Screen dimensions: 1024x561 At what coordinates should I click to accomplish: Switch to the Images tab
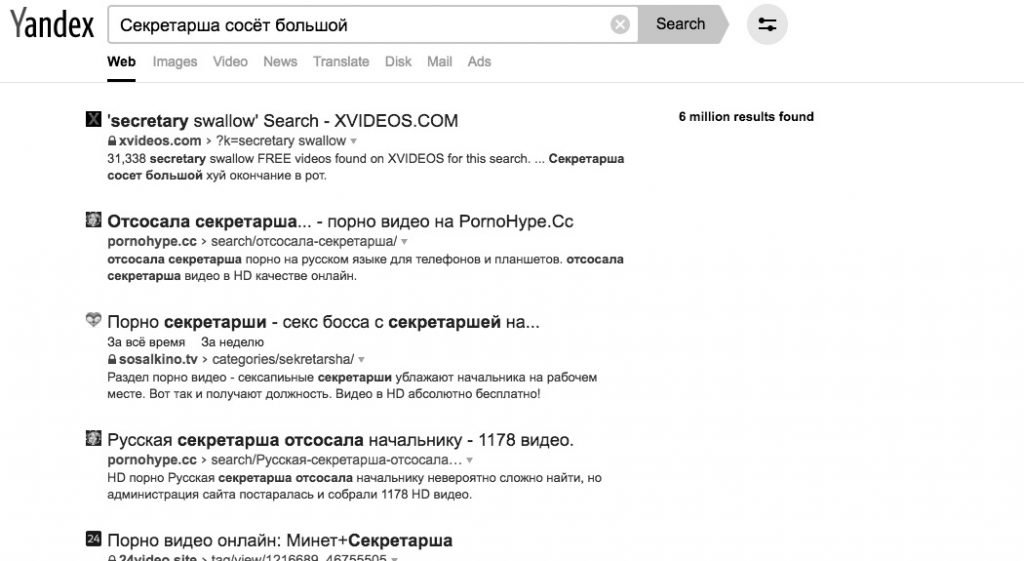click(174, 61)
